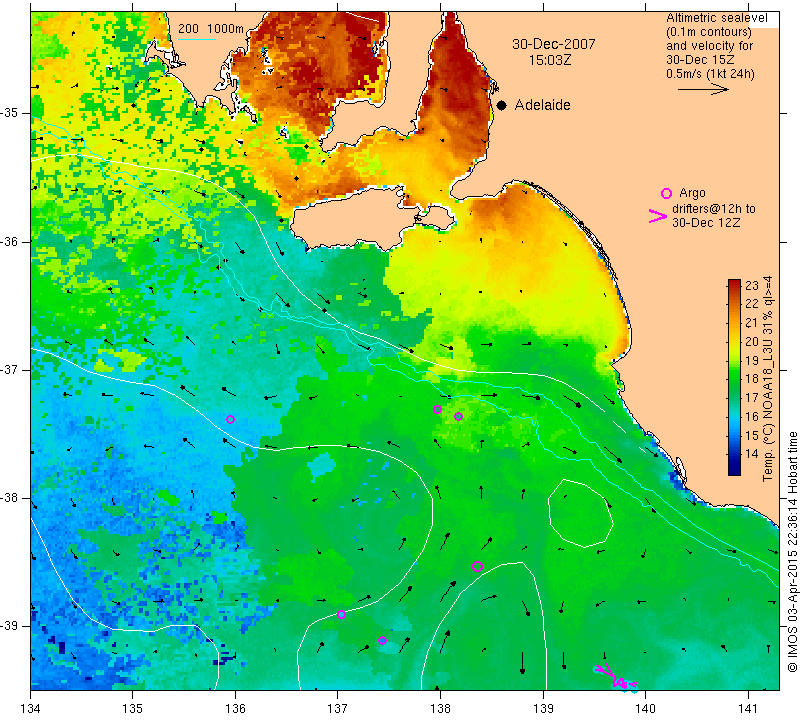The width and height of the screenshot is (800, 720).
Task: Click the Argo float marker near longitude 136
Action: click(230, 419)
